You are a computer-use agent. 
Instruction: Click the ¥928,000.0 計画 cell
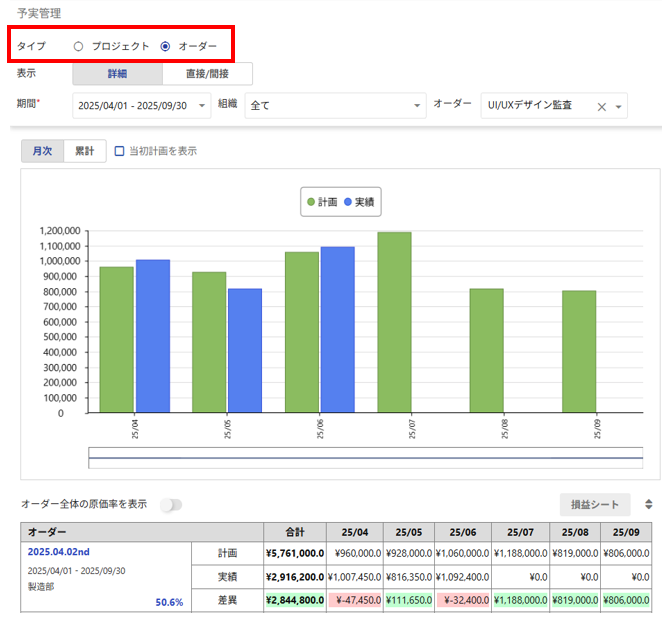coord(409,553)
